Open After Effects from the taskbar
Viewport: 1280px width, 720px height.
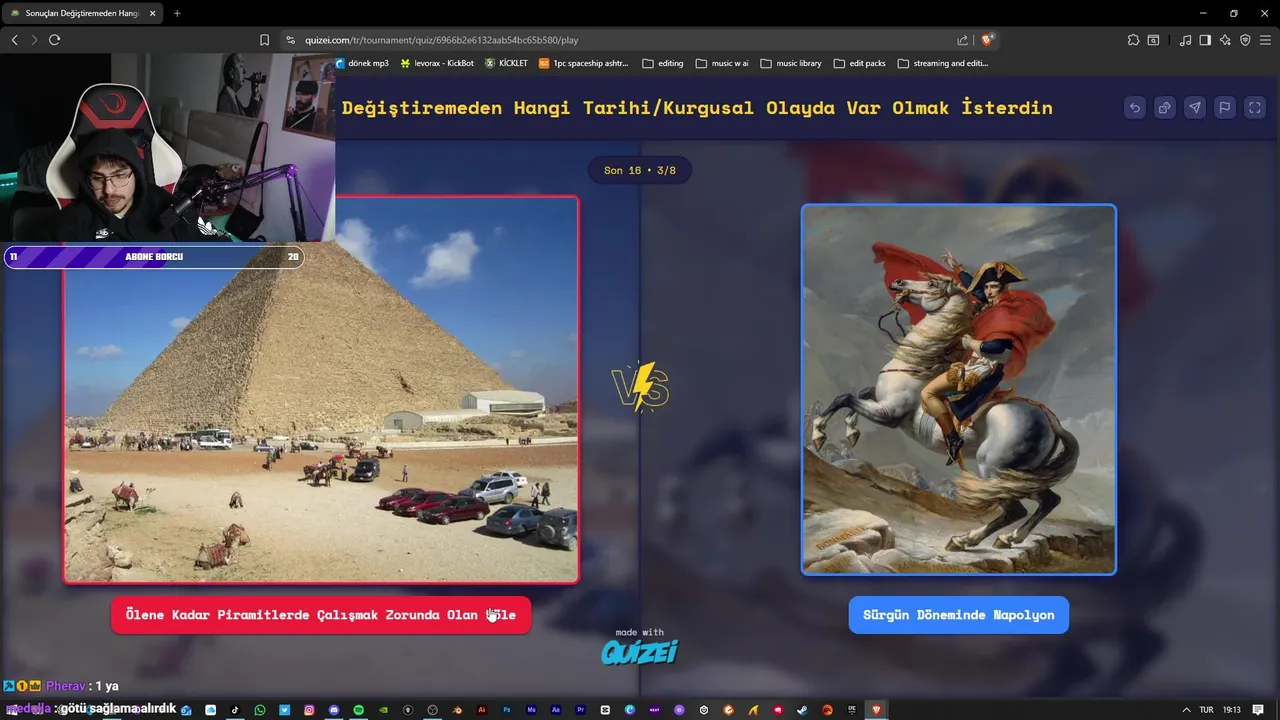coord(556,710)
